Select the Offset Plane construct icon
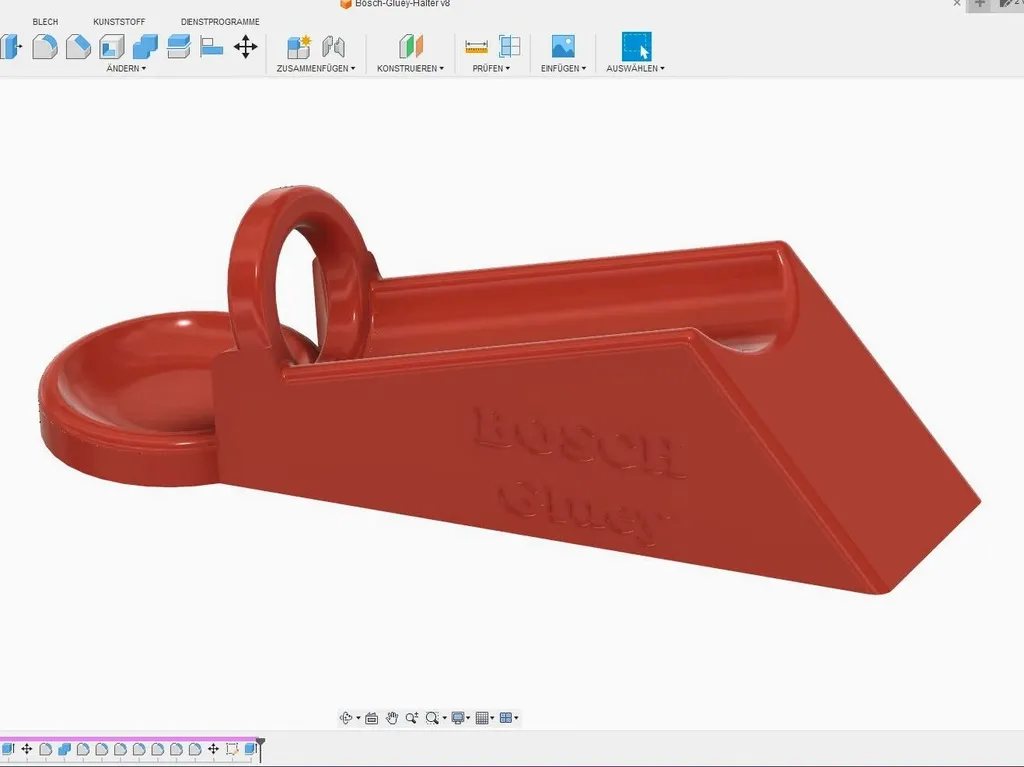This screenshot has height=767, width=1024. 411,46
